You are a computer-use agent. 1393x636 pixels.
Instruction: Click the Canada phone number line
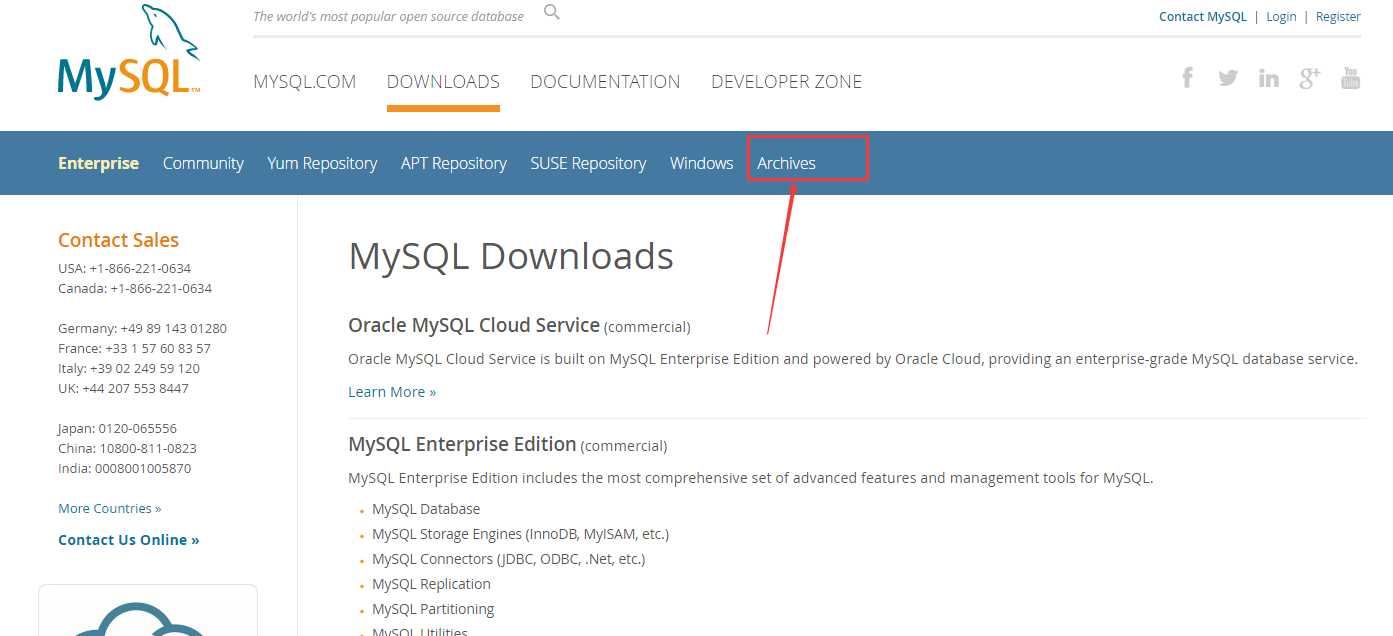click(135, 288)
